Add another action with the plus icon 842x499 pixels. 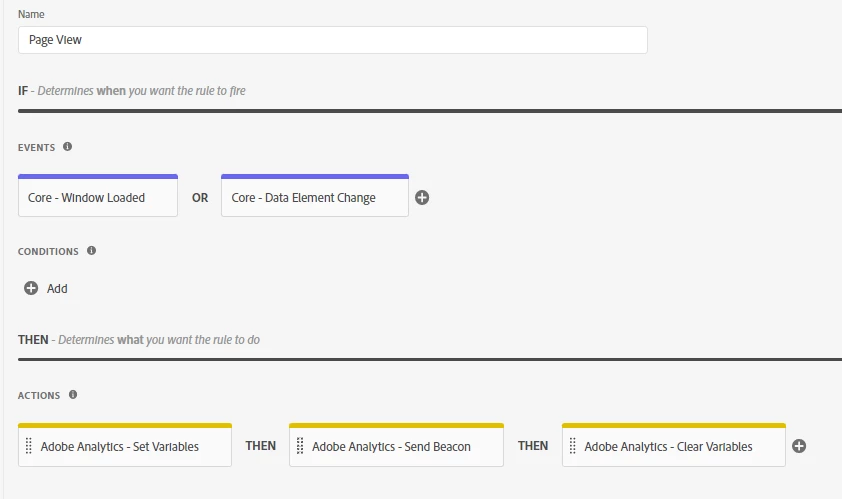coord(799,446)
